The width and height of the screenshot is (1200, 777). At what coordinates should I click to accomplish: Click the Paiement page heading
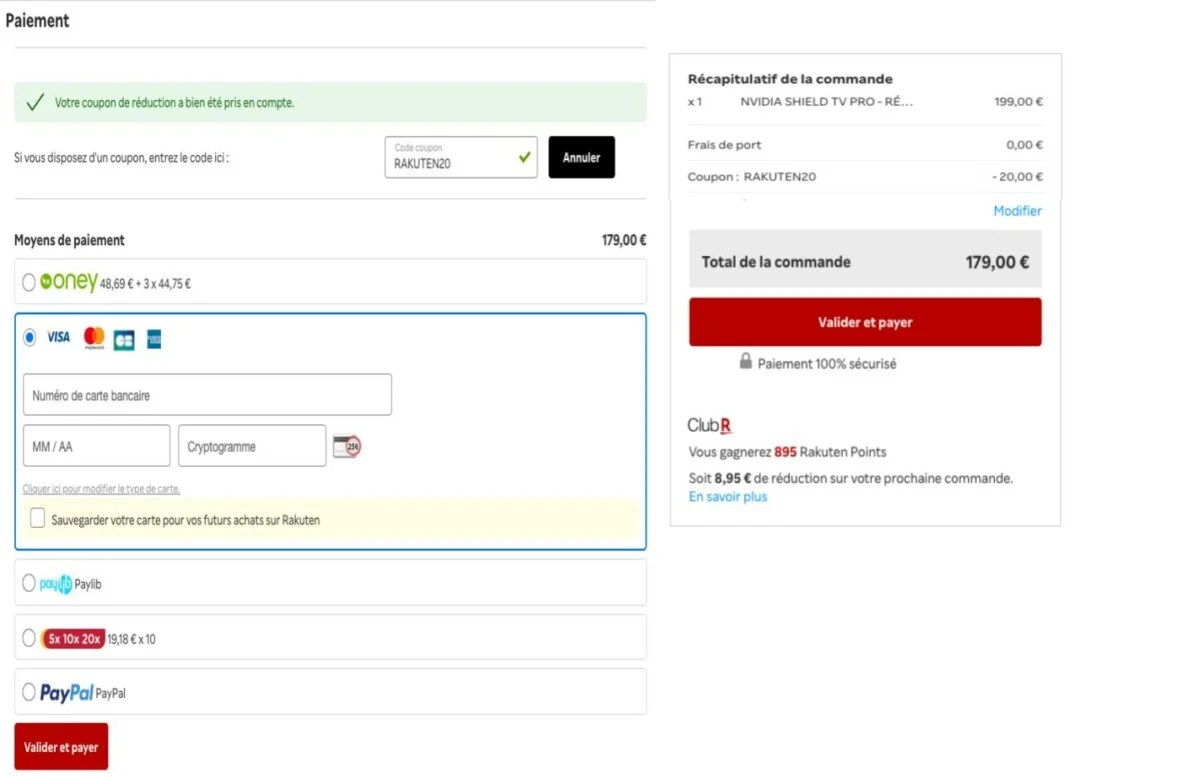coord(38,20)
